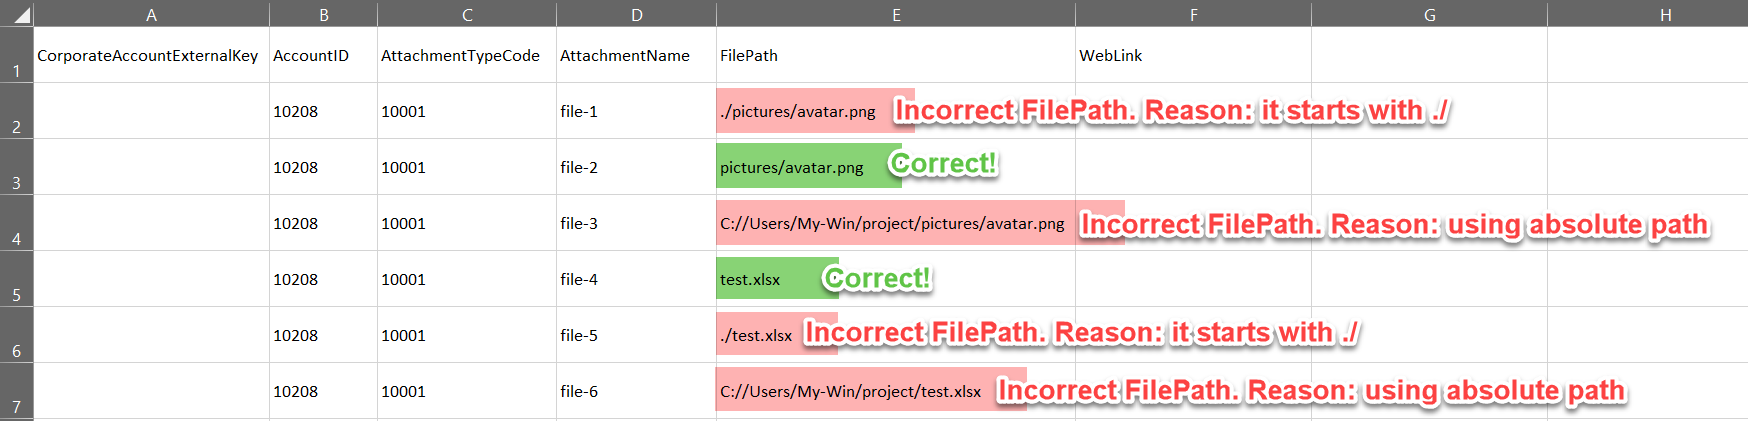Click the file-6 attachment name cell
This screenshot has width=1748, height=421.
636,391
